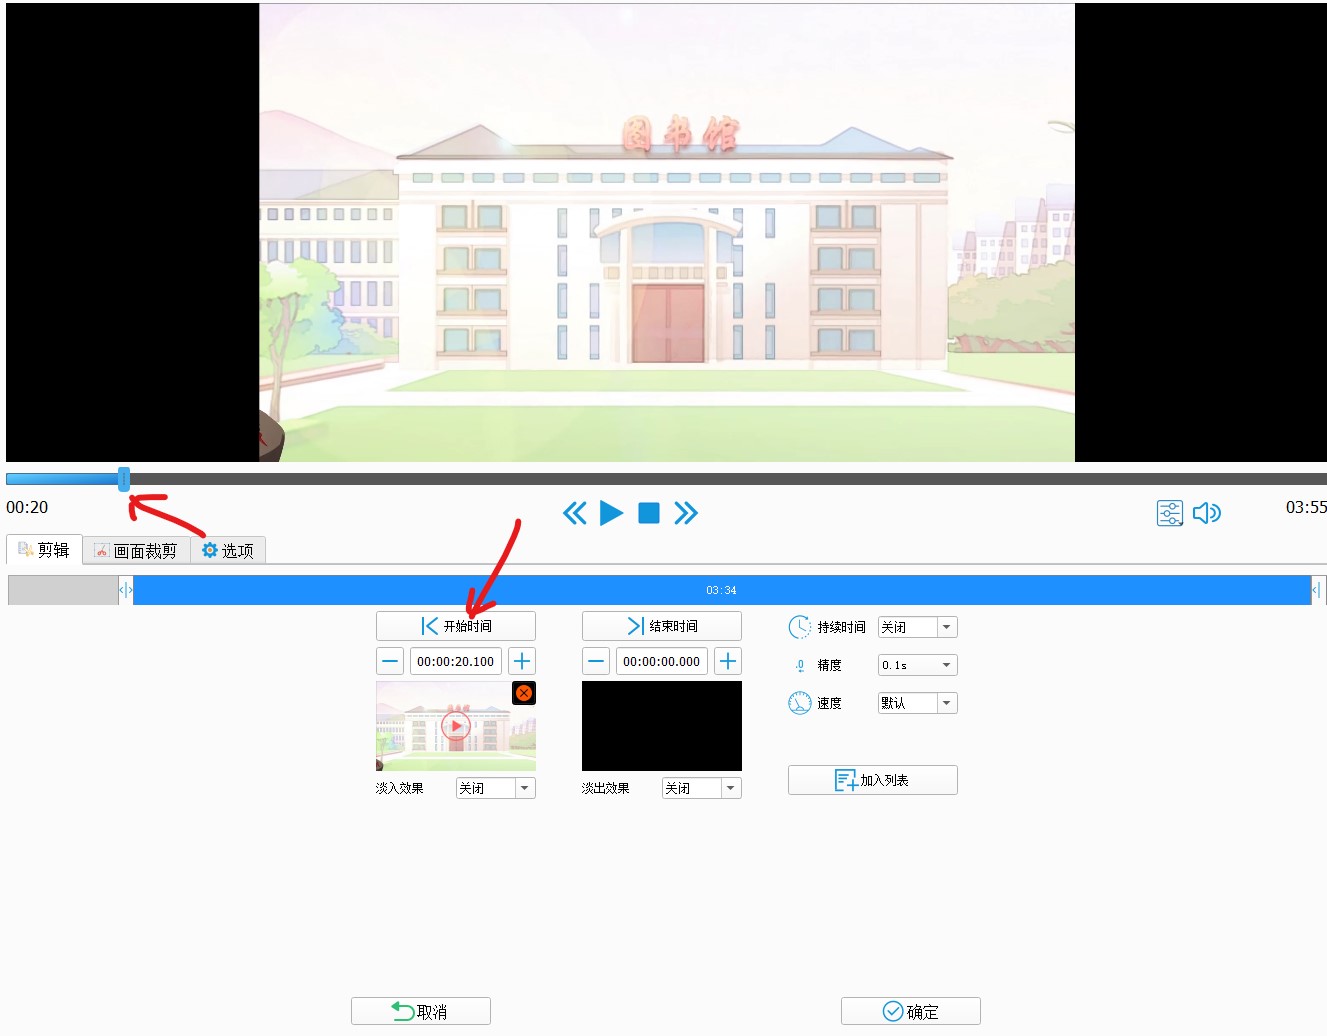Decrease start time with minus button
Screen dimensions: 1327x1036
[x=390, y=662]
